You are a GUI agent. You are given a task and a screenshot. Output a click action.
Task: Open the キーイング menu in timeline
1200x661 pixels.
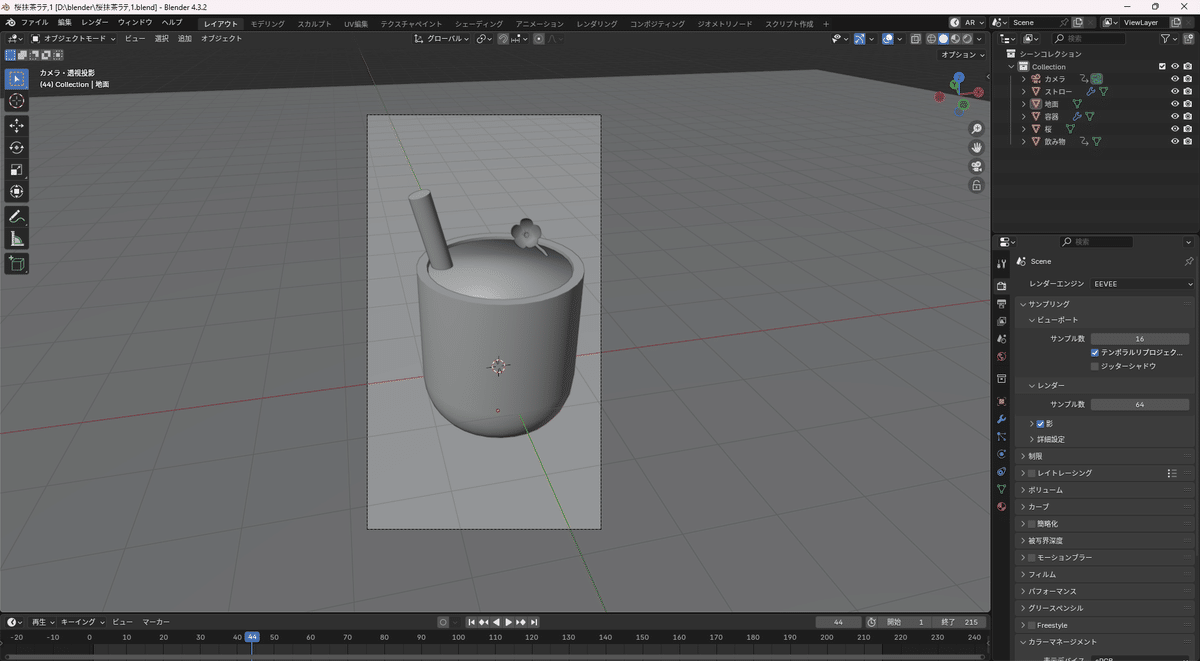81,622
